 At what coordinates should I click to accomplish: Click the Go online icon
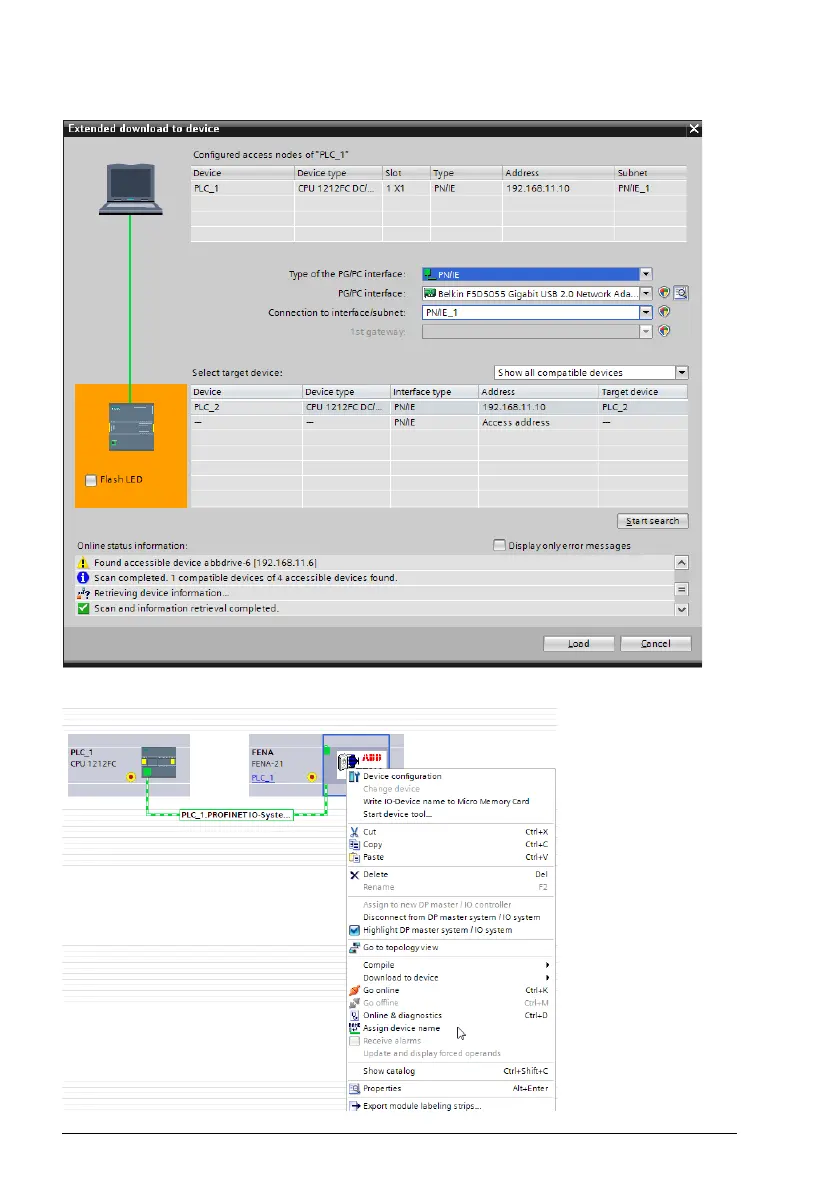pyautogui.click(x=354, y=990)
